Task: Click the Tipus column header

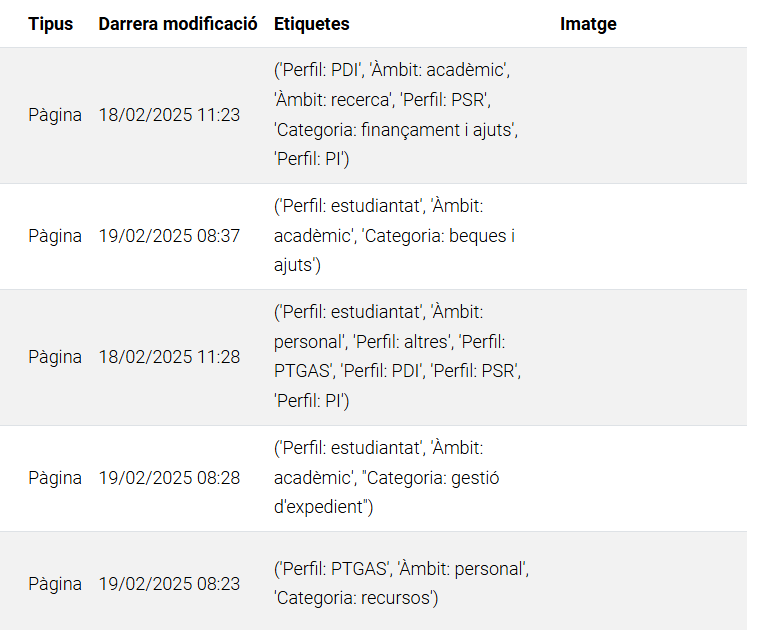Action: (x=50, y=24)
